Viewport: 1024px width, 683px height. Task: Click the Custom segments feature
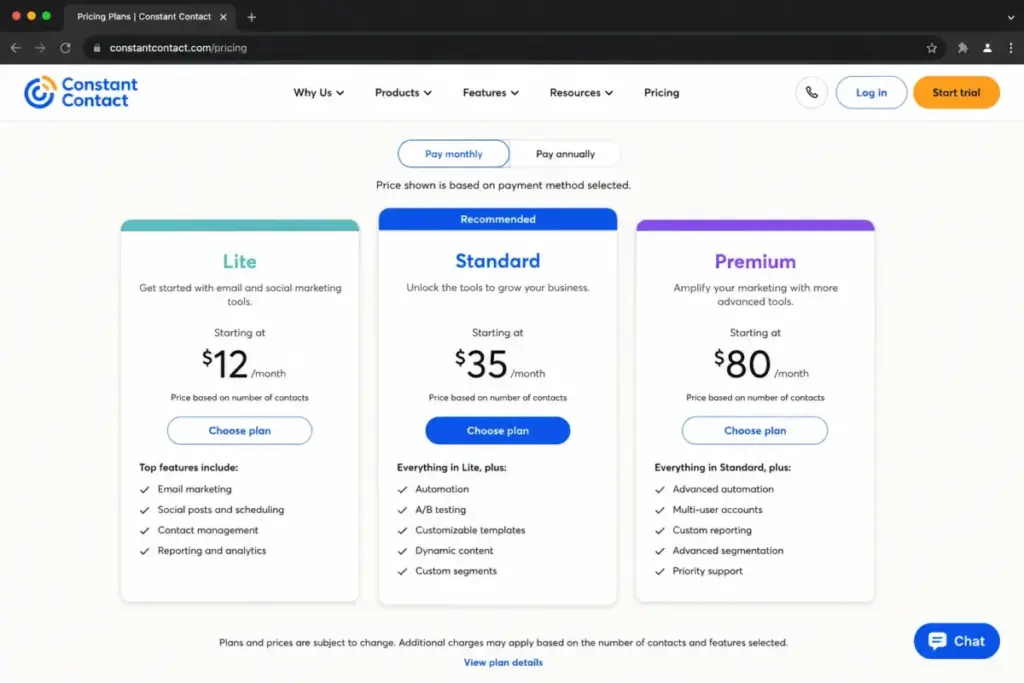click(456, 571)
